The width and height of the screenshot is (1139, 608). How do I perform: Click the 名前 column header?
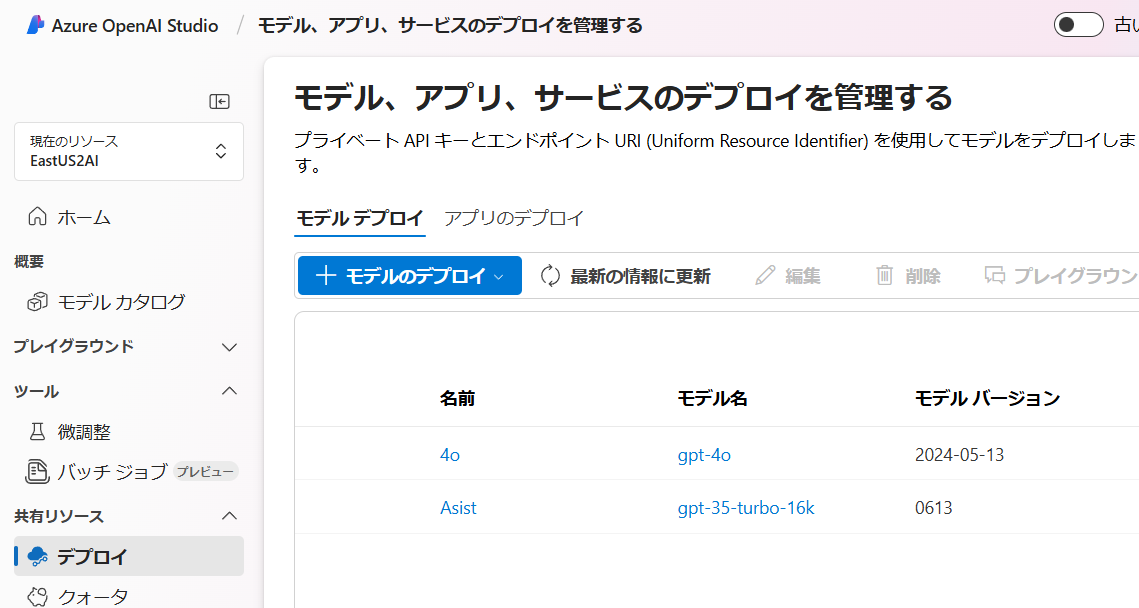pyautogui.click(x=457, y=398)
